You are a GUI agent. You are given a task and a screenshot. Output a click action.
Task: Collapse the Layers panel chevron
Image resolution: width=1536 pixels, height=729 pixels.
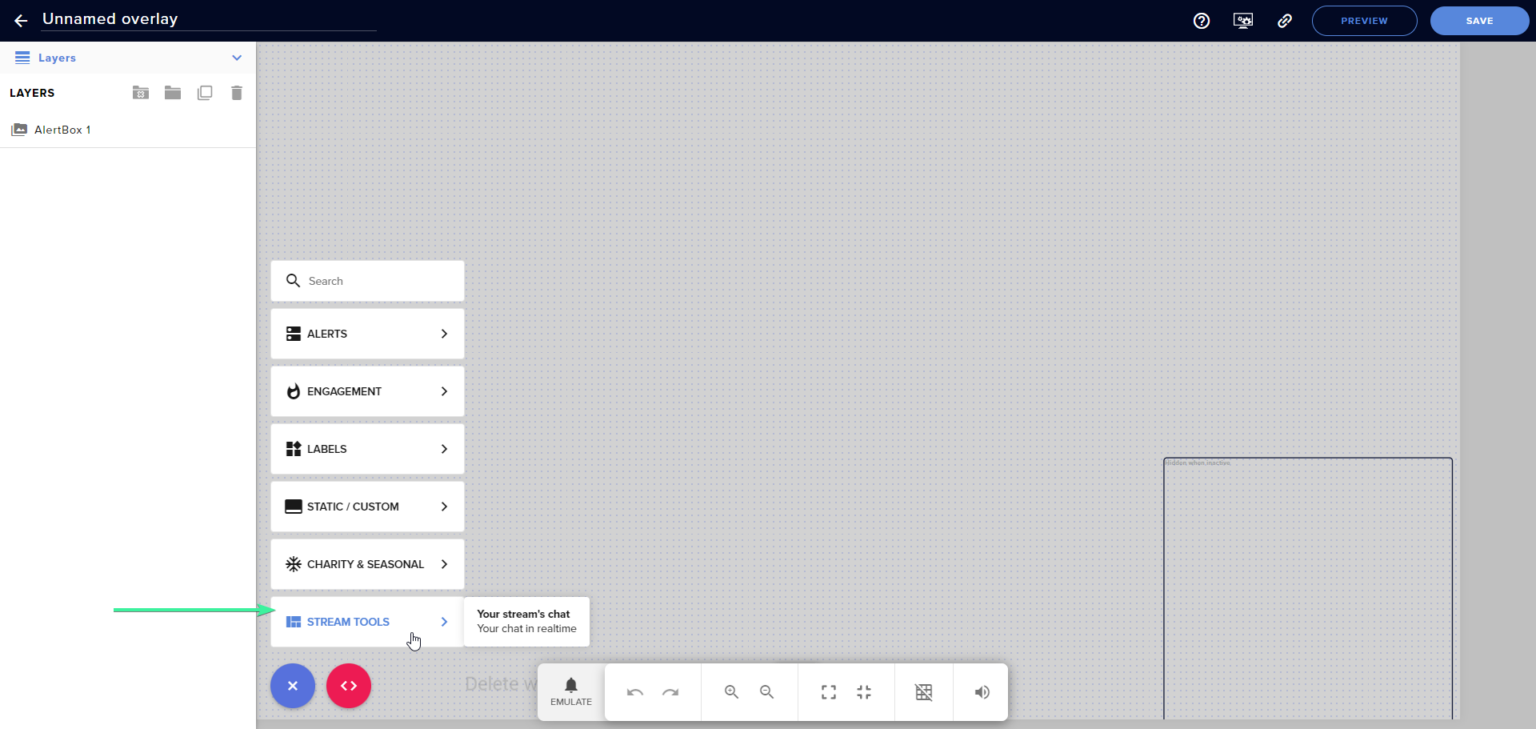[x=237, y=57]
